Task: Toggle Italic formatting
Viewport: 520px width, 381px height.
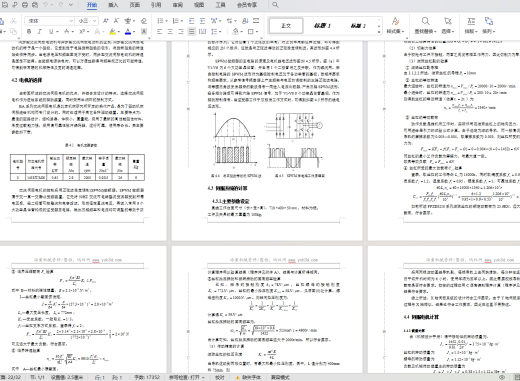Action: tap(40, 32)
